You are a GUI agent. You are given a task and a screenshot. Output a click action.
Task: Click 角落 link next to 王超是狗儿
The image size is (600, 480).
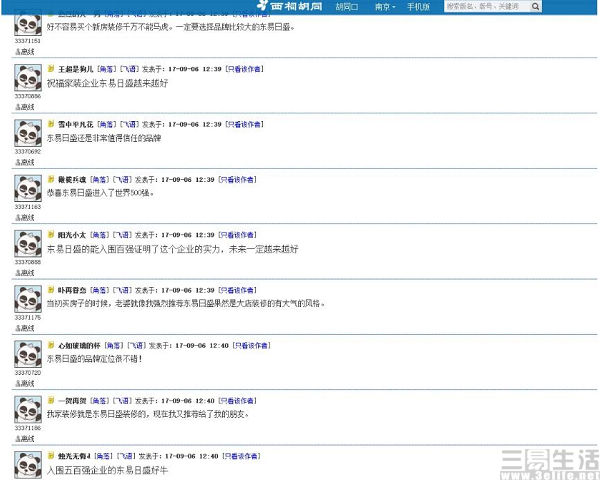[106, 69]
